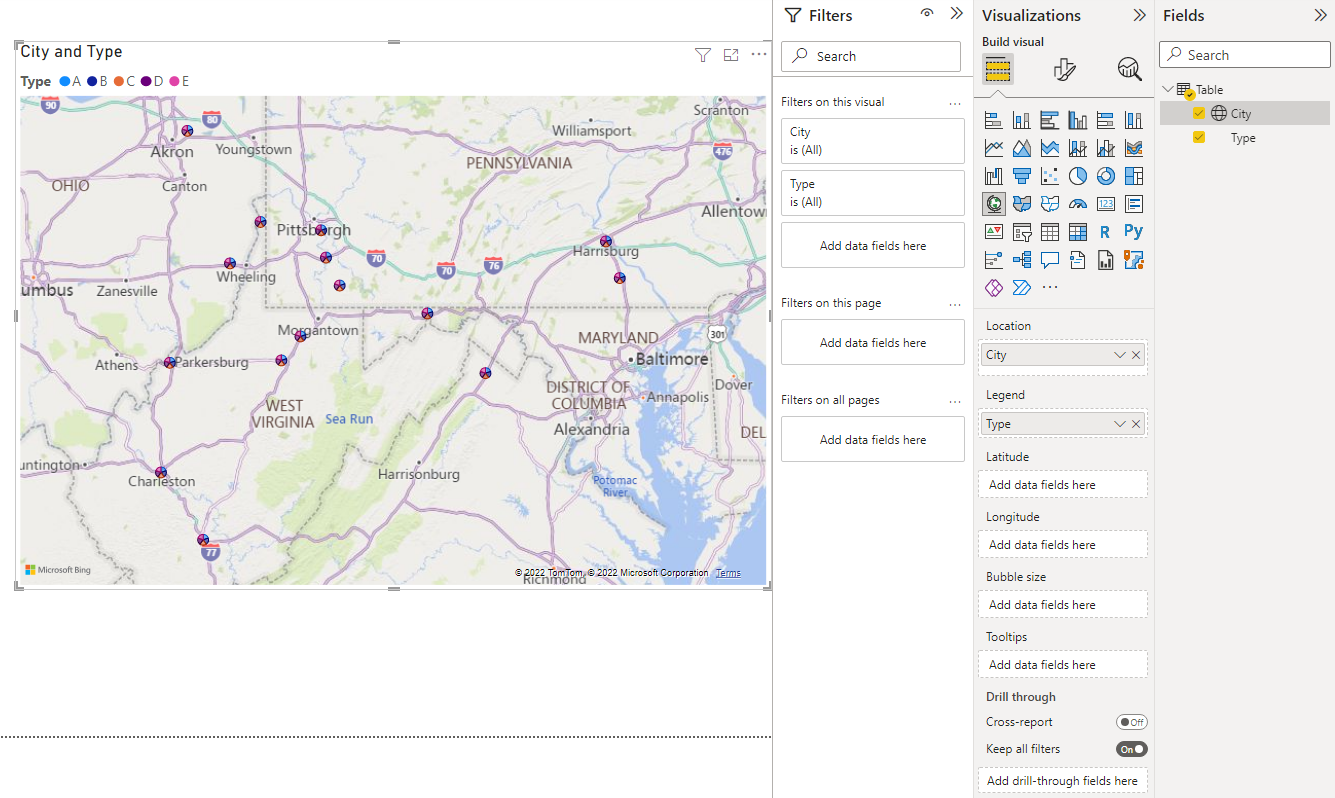
Task: Select the Map globe visual
Action: (993, 204)
